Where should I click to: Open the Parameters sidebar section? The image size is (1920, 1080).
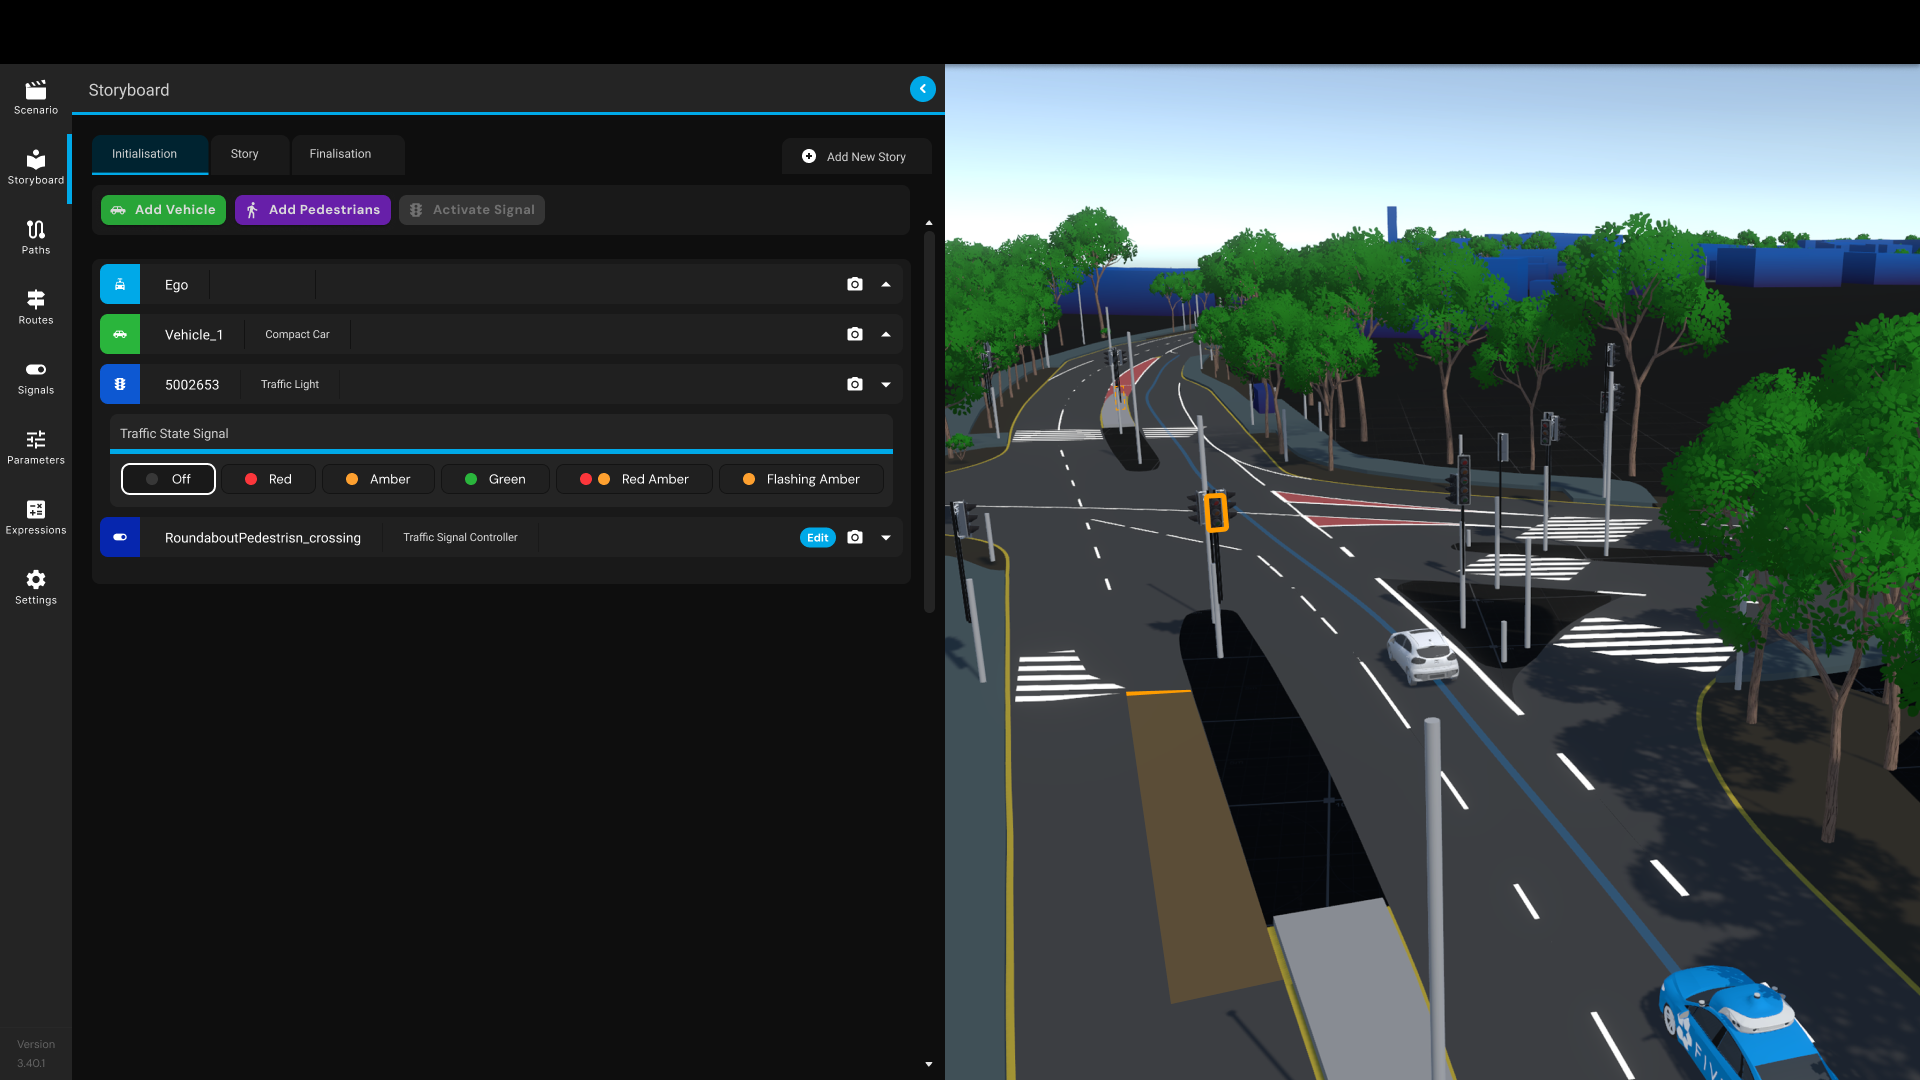point(36,448)
